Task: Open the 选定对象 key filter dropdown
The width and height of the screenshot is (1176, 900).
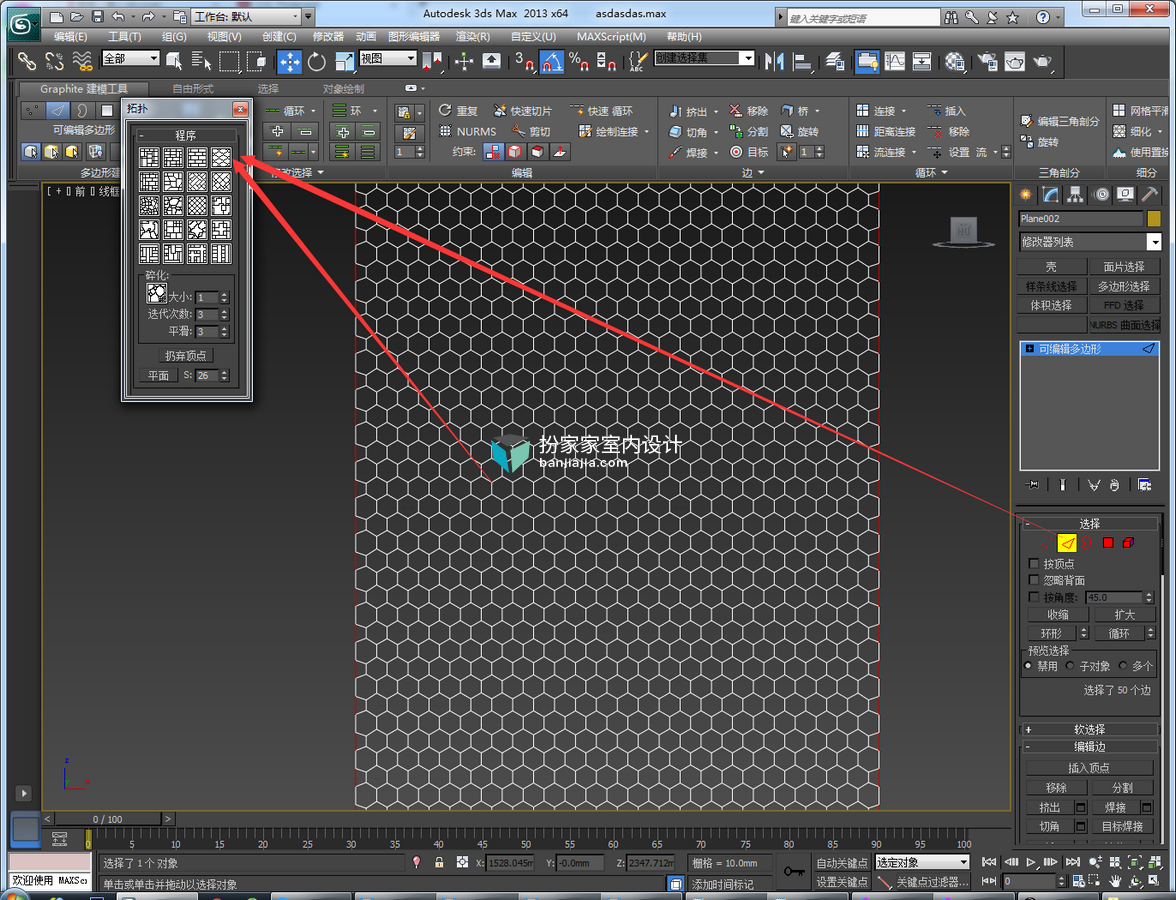Action: pyautogui.click(x=922, y=862)
